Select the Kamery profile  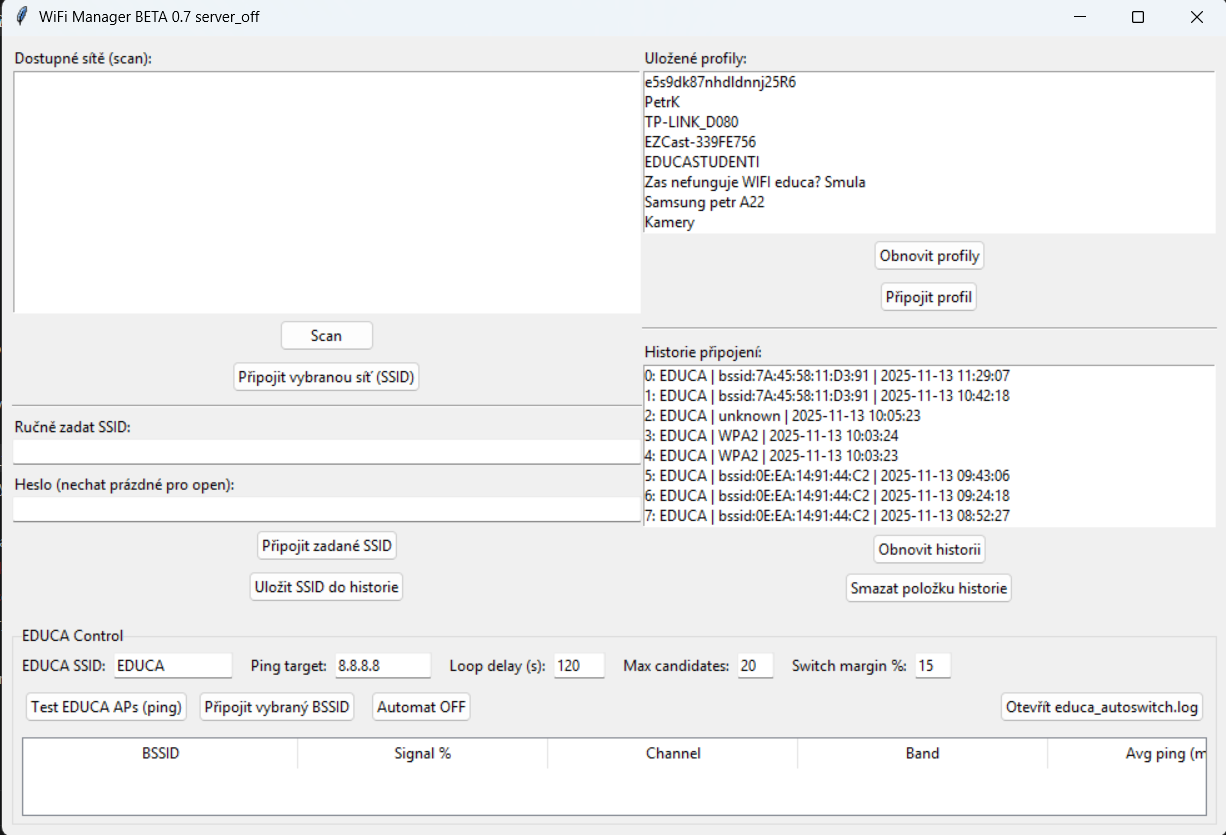[x=929, y=222]
